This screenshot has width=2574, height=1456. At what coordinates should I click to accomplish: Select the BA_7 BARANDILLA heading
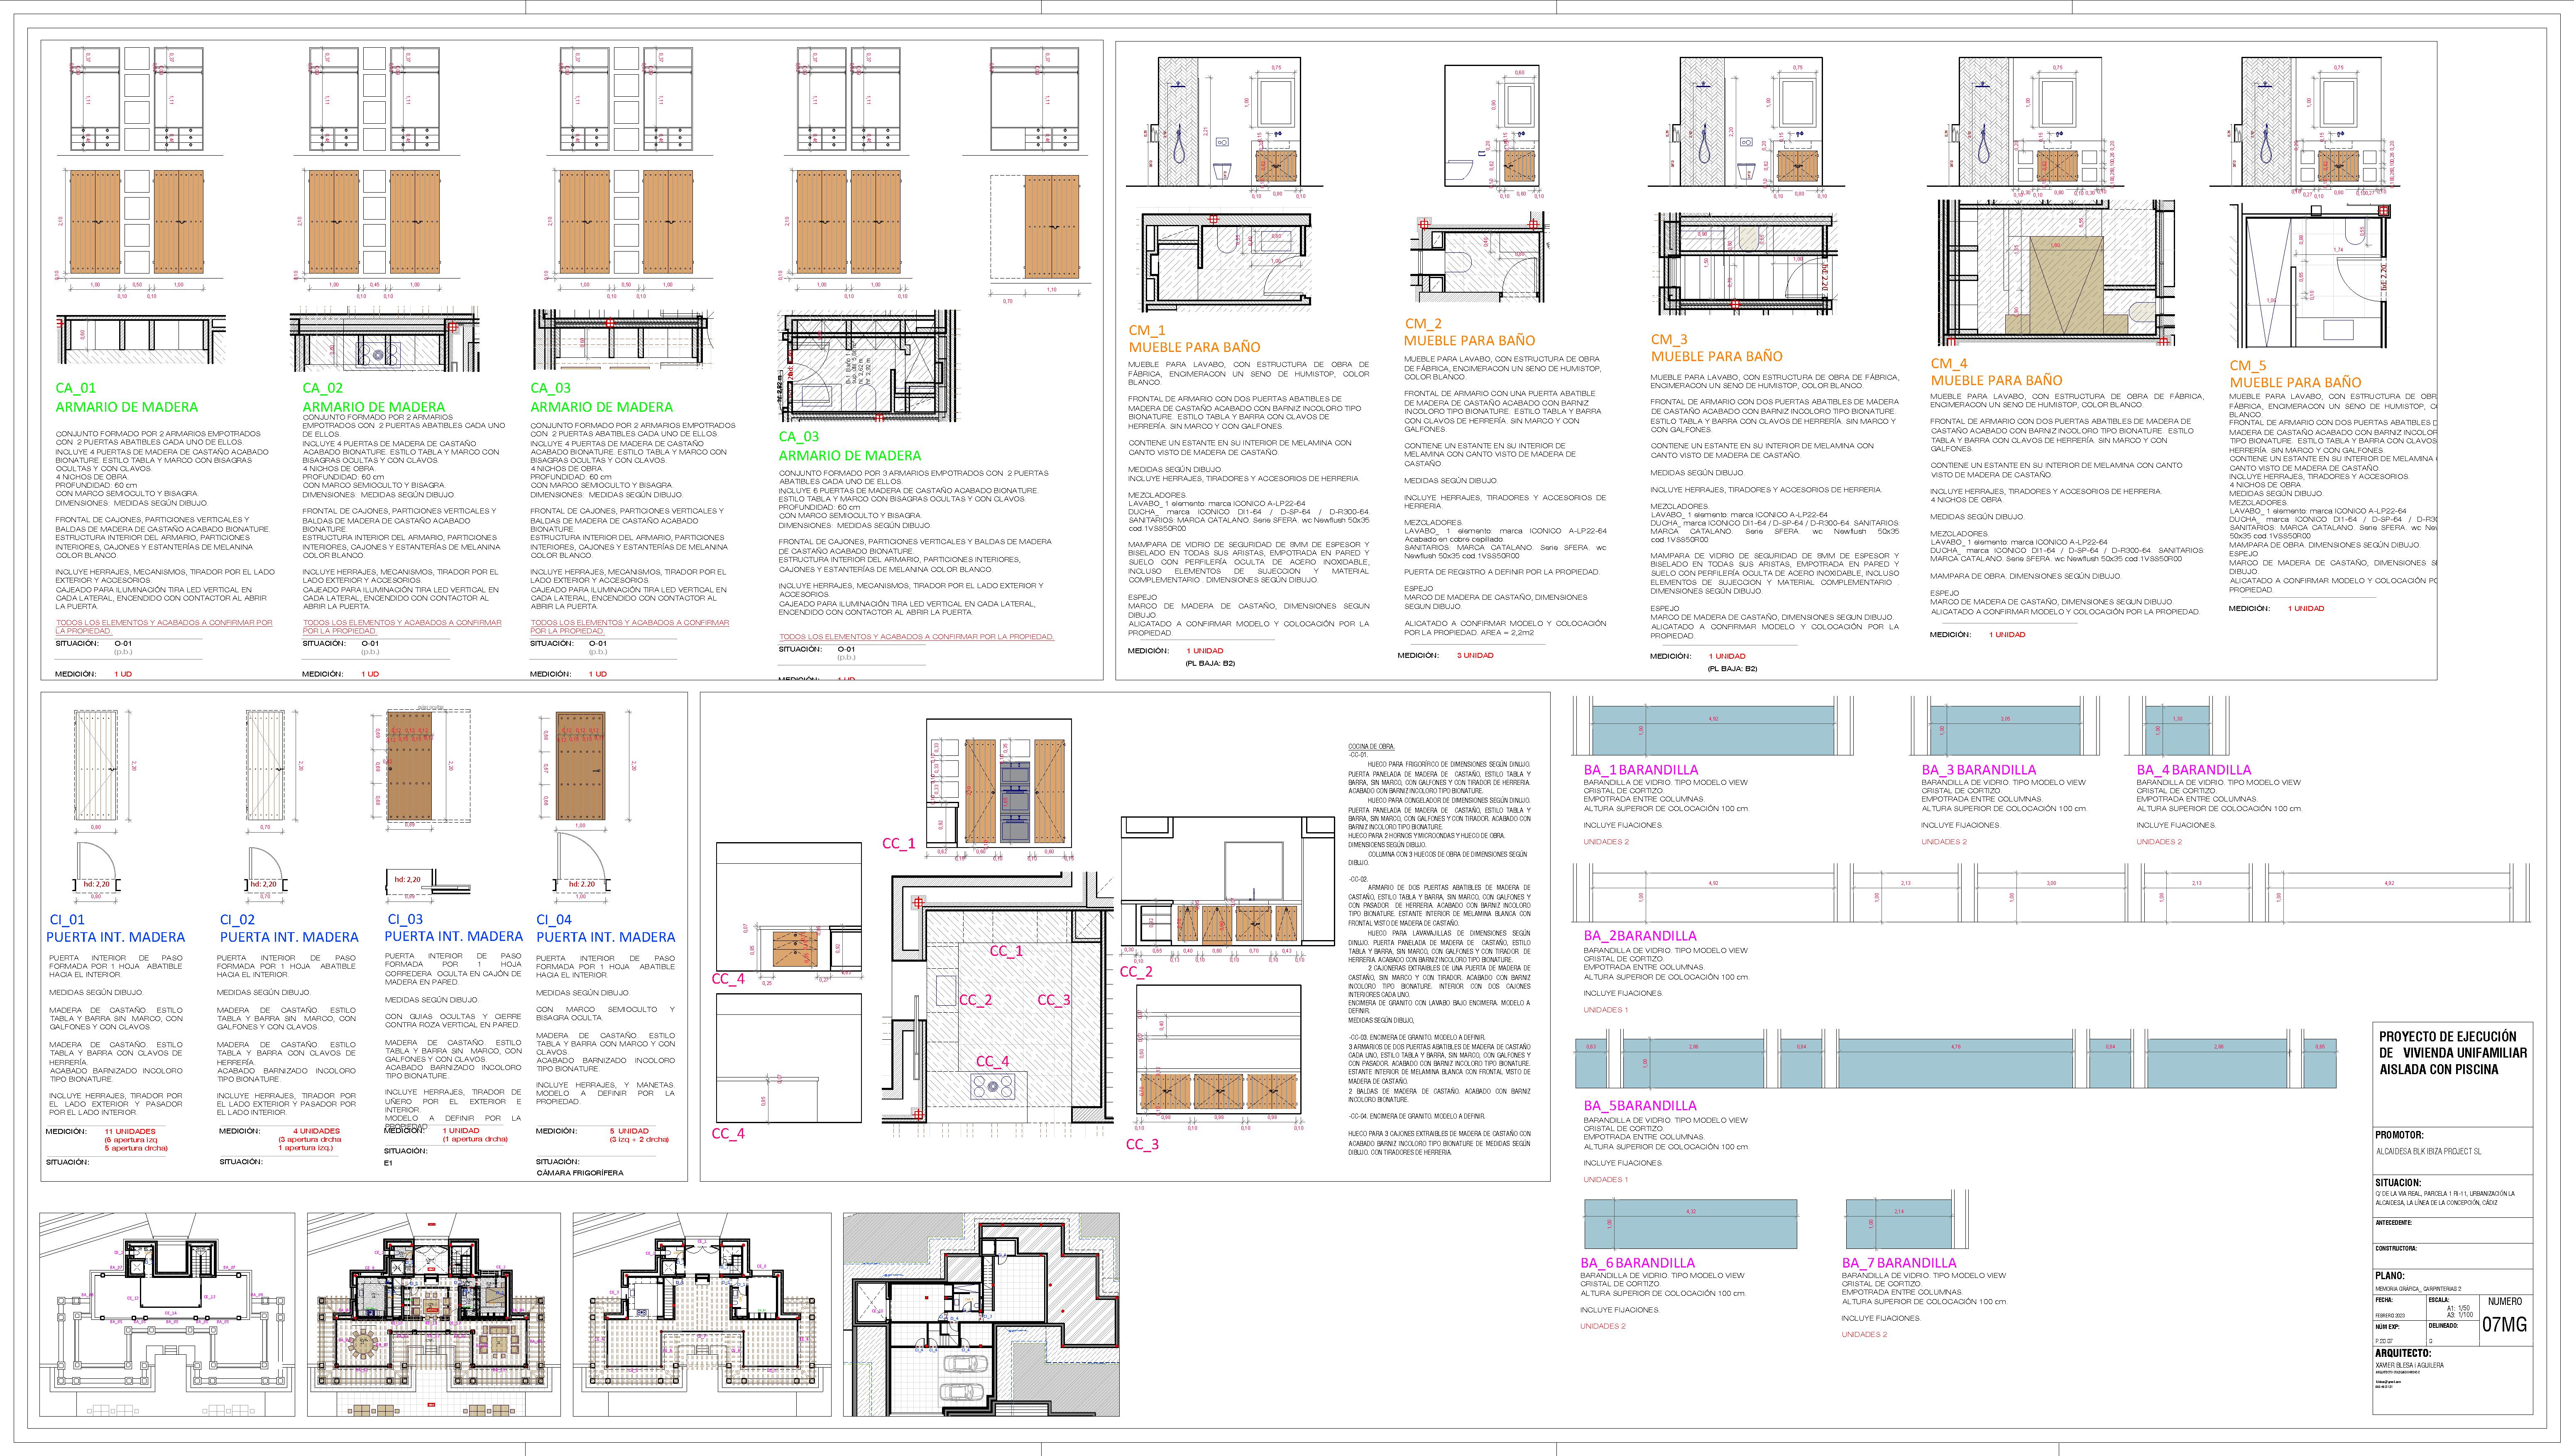click(1899, 1263)
